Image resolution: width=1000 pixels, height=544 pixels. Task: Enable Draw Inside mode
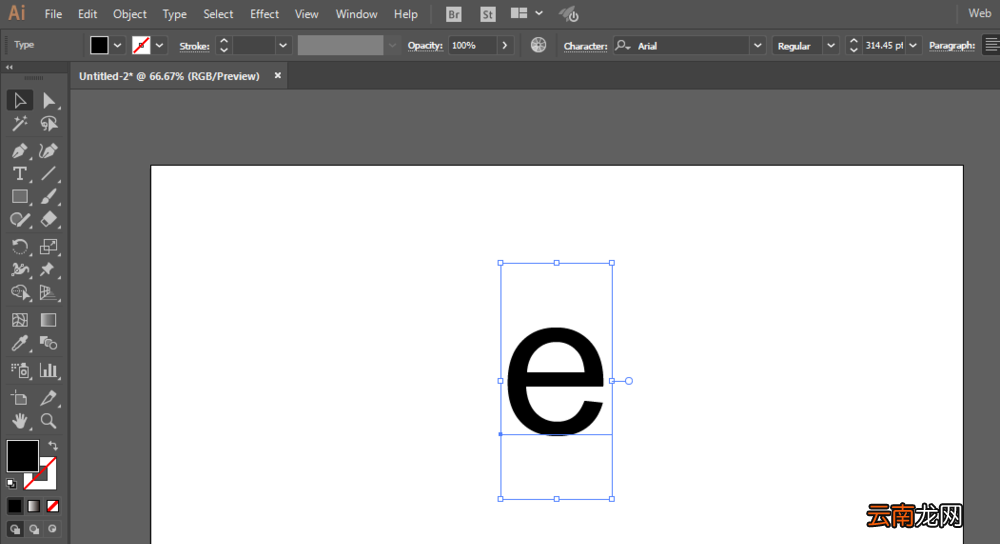[52, 529]
